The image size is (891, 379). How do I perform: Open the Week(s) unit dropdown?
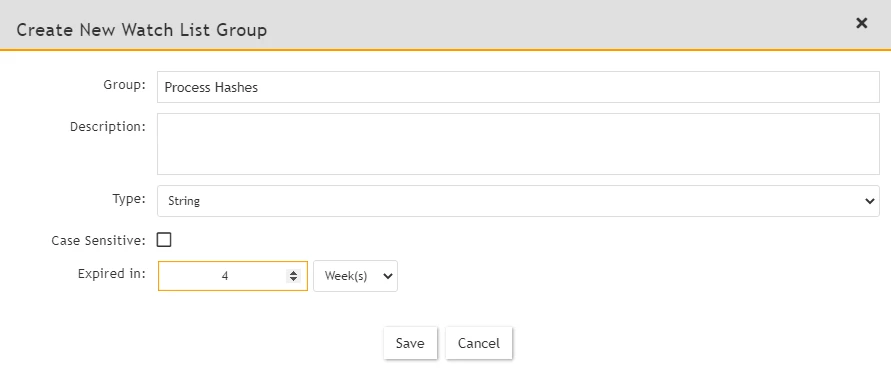point(355,276)
